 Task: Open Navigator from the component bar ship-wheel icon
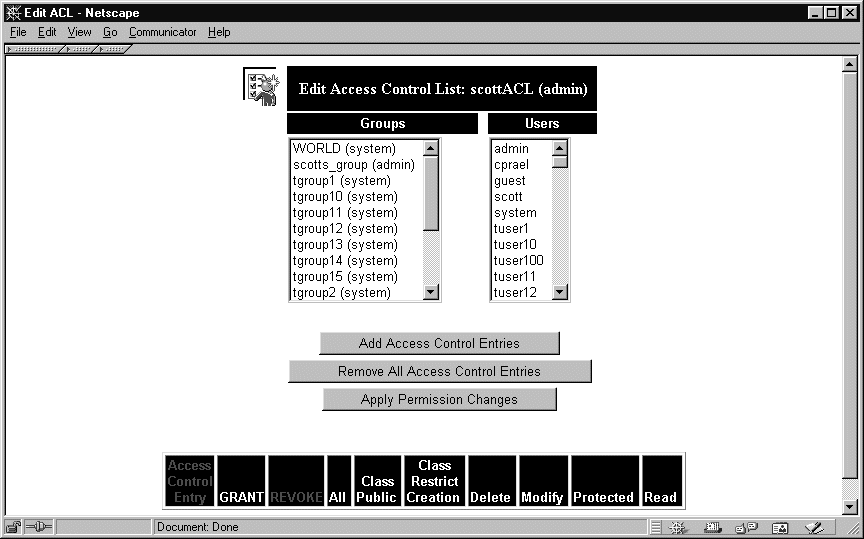coord(677,527)
